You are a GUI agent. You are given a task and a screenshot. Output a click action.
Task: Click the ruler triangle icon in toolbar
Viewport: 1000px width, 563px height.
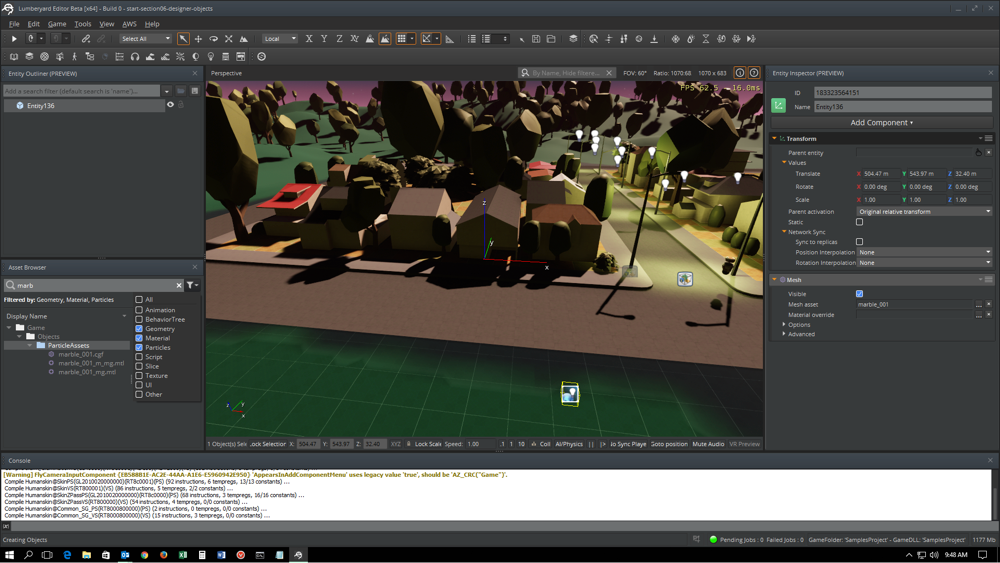(450, 39)
